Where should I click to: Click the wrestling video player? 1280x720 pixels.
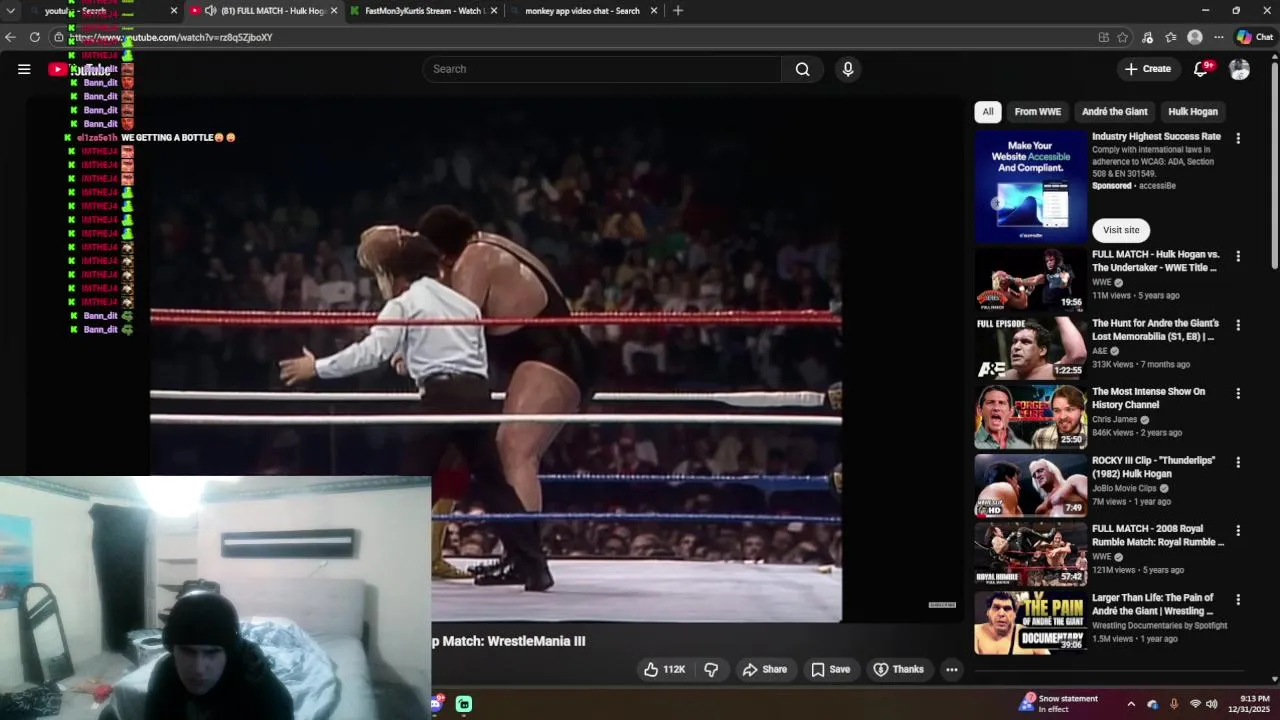click(495, 360)
